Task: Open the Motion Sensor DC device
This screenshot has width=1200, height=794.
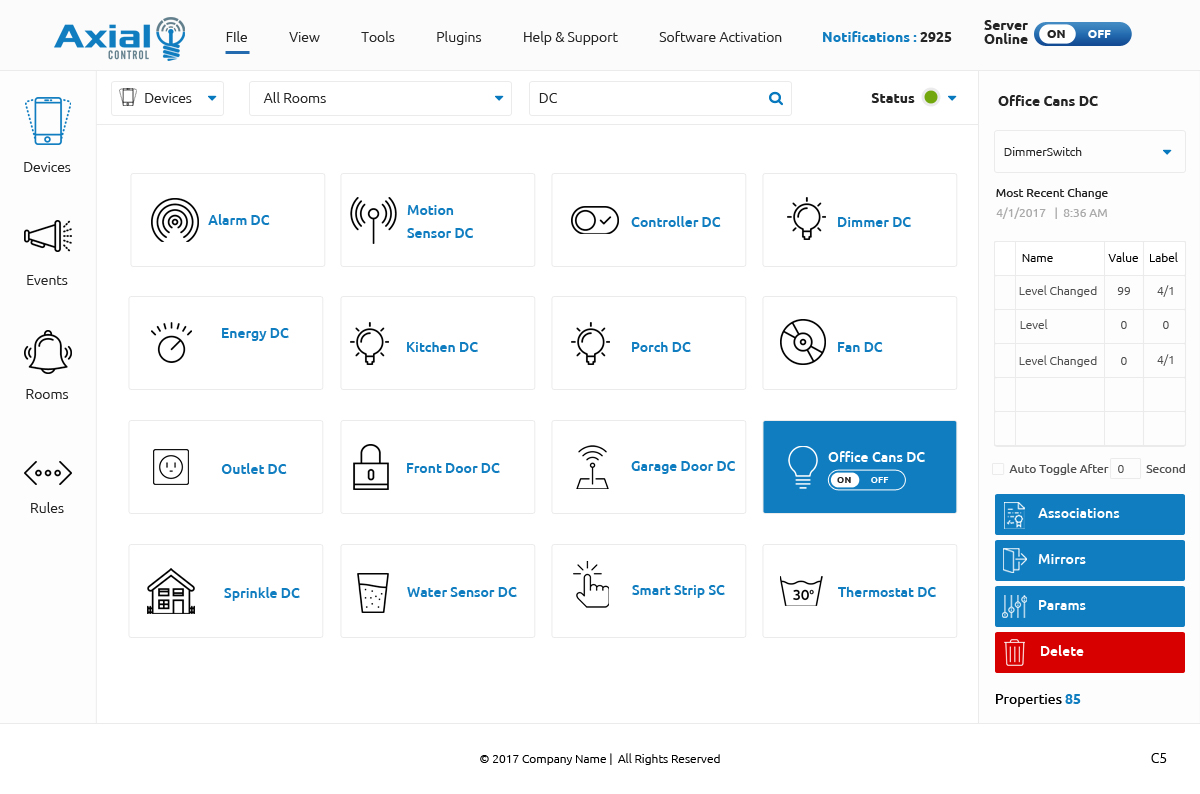Action: coord(437,219)
